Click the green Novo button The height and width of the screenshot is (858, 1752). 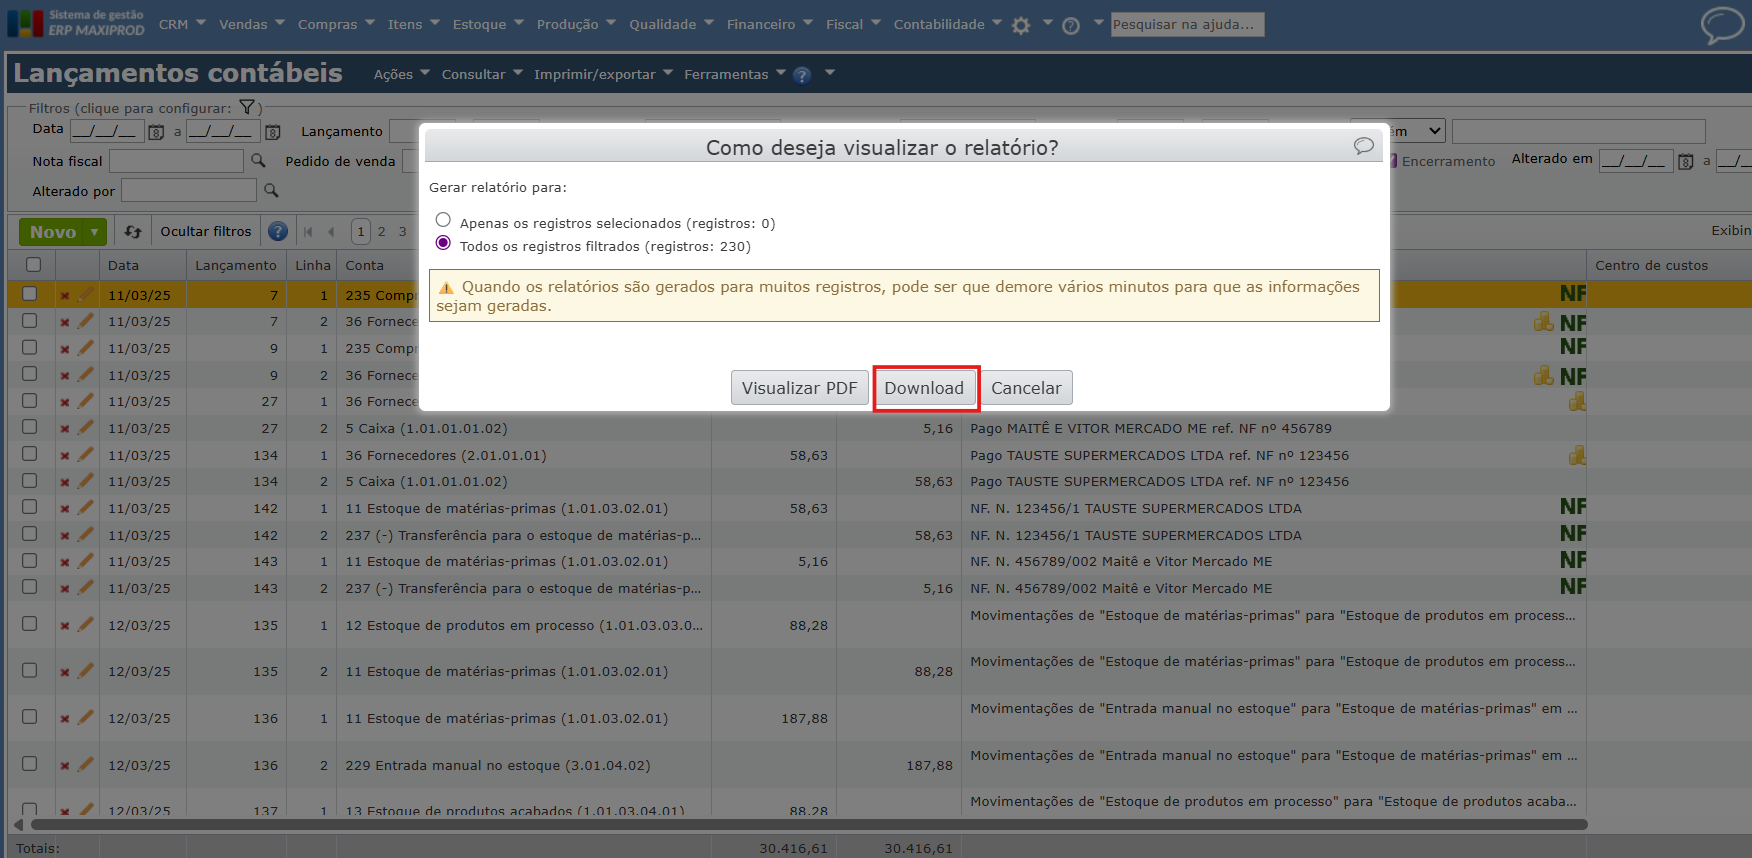(53, 232)
